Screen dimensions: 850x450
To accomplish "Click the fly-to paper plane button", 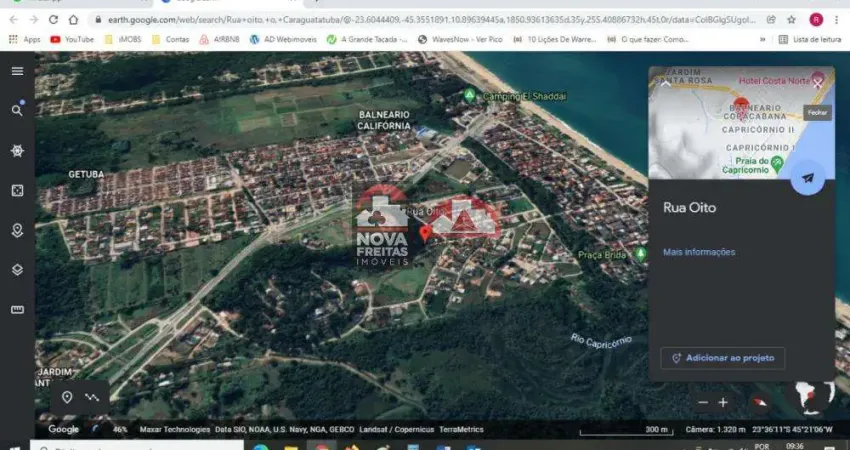I will pyautogui.click(x=807, y=178).
